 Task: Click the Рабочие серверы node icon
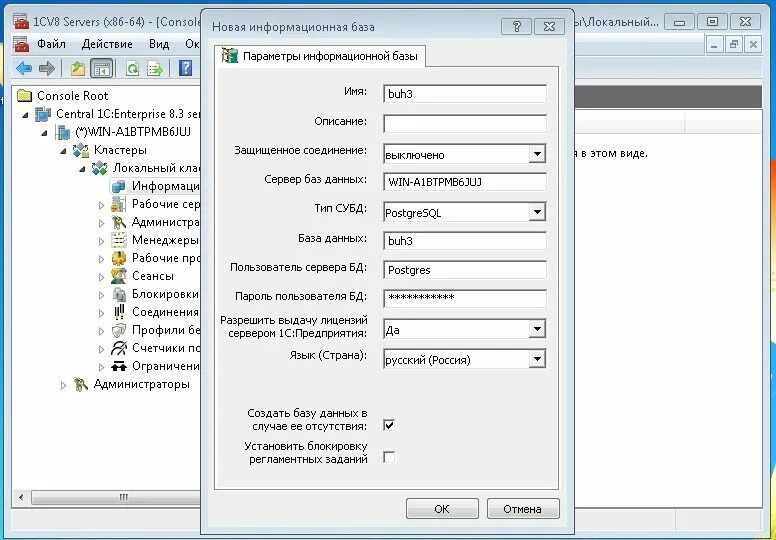click(118, 204)
